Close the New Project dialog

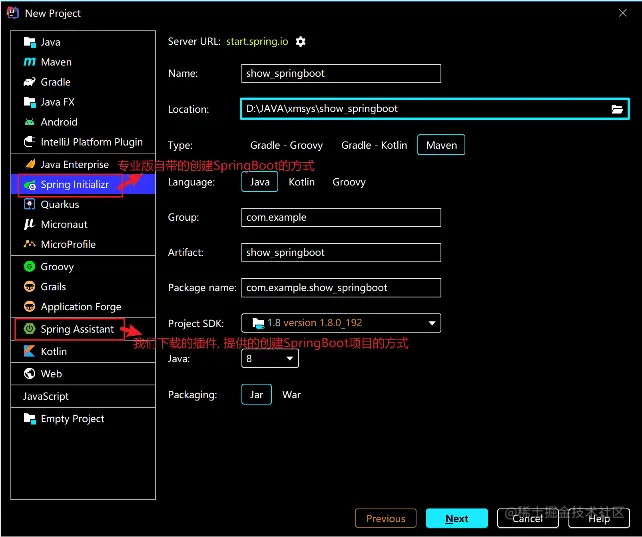point(623,13)
